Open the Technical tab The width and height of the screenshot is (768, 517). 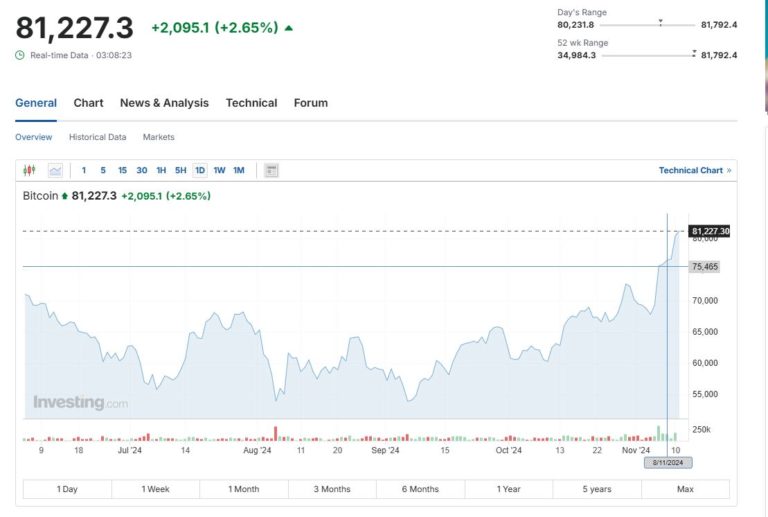pyautogui.click(x=251, y=103)
